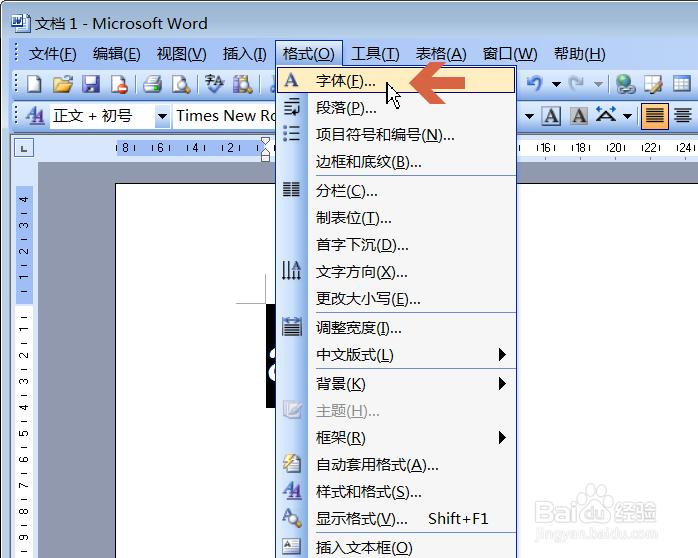
Task: Click the Permission icon with red stop sign
Action: click(x=119, y=84)
